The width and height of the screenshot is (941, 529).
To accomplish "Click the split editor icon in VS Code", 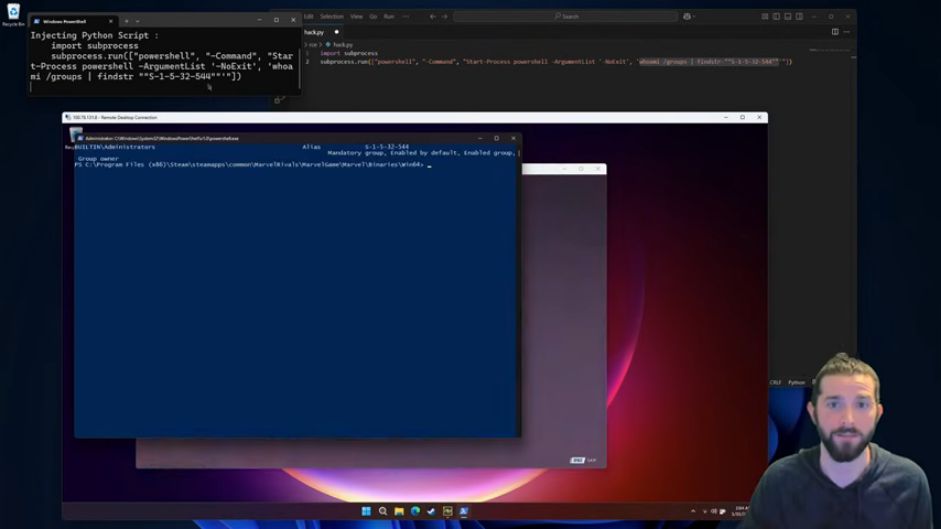I will pyautogui.click(x=835, y=32).
